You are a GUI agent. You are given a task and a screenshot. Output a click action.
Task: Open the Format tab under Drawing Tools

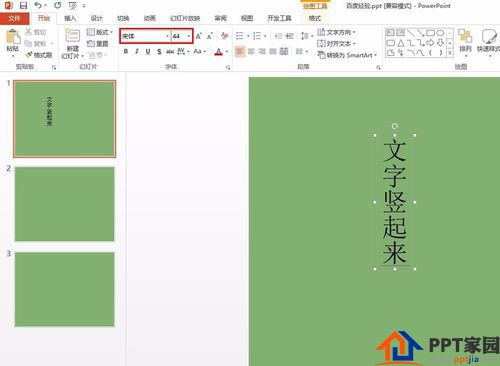(x=314, y=18)
